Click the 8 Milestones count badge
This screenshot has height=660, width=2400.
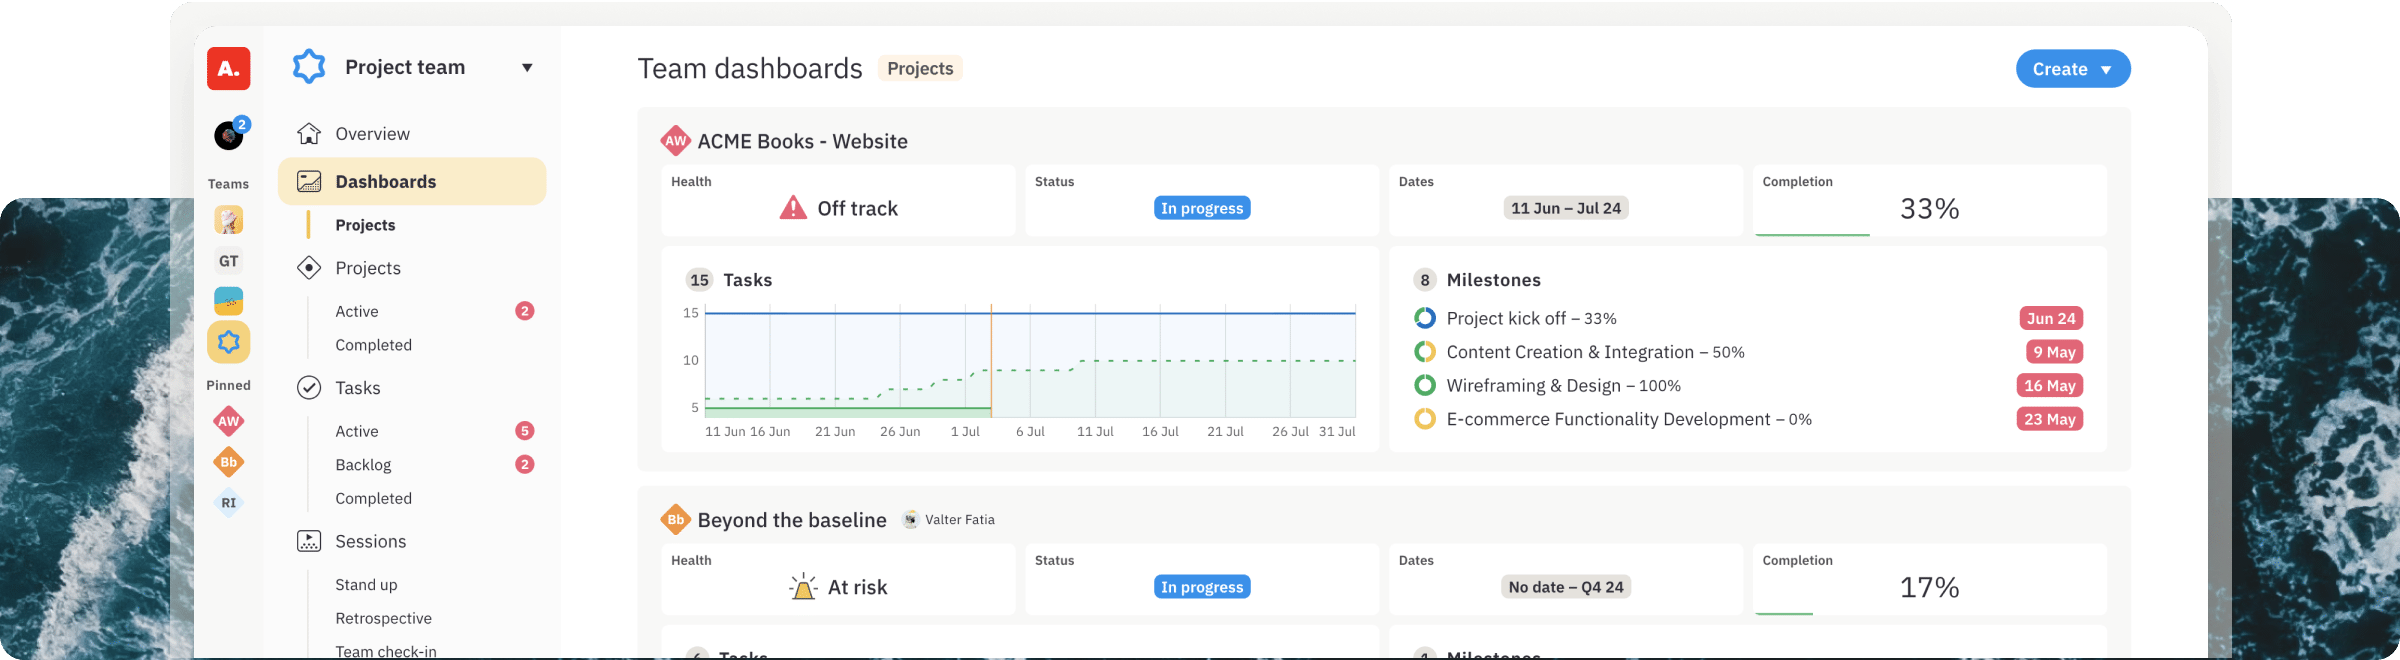1425,280
